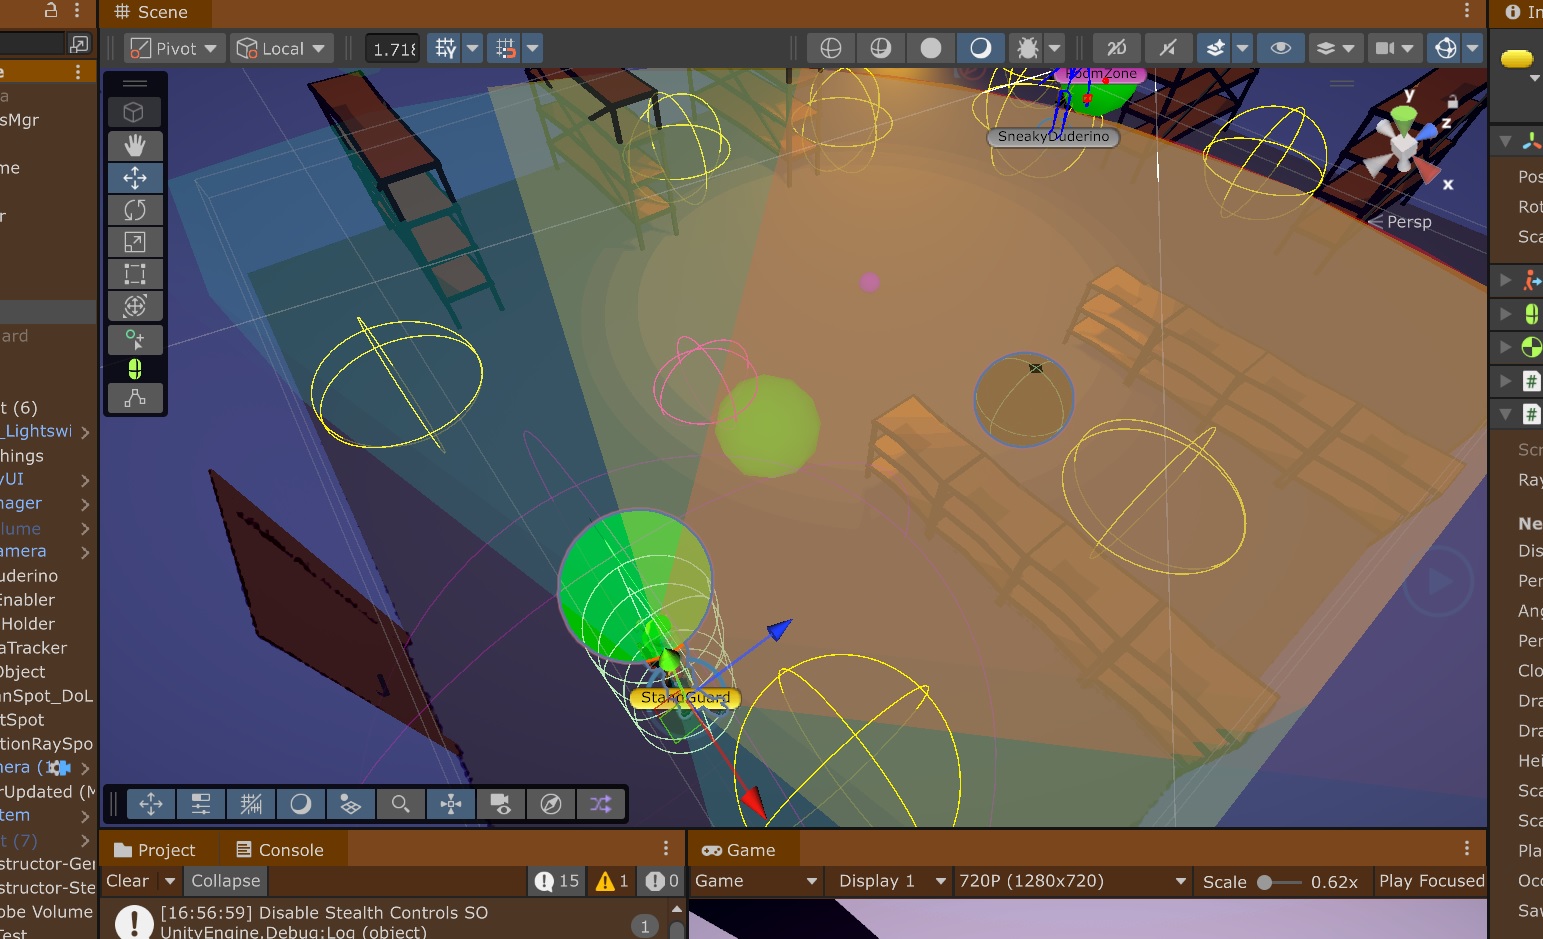Click the cube view tool icon
The width and height of the screenshot is (1543, 939).
(135, 113)
